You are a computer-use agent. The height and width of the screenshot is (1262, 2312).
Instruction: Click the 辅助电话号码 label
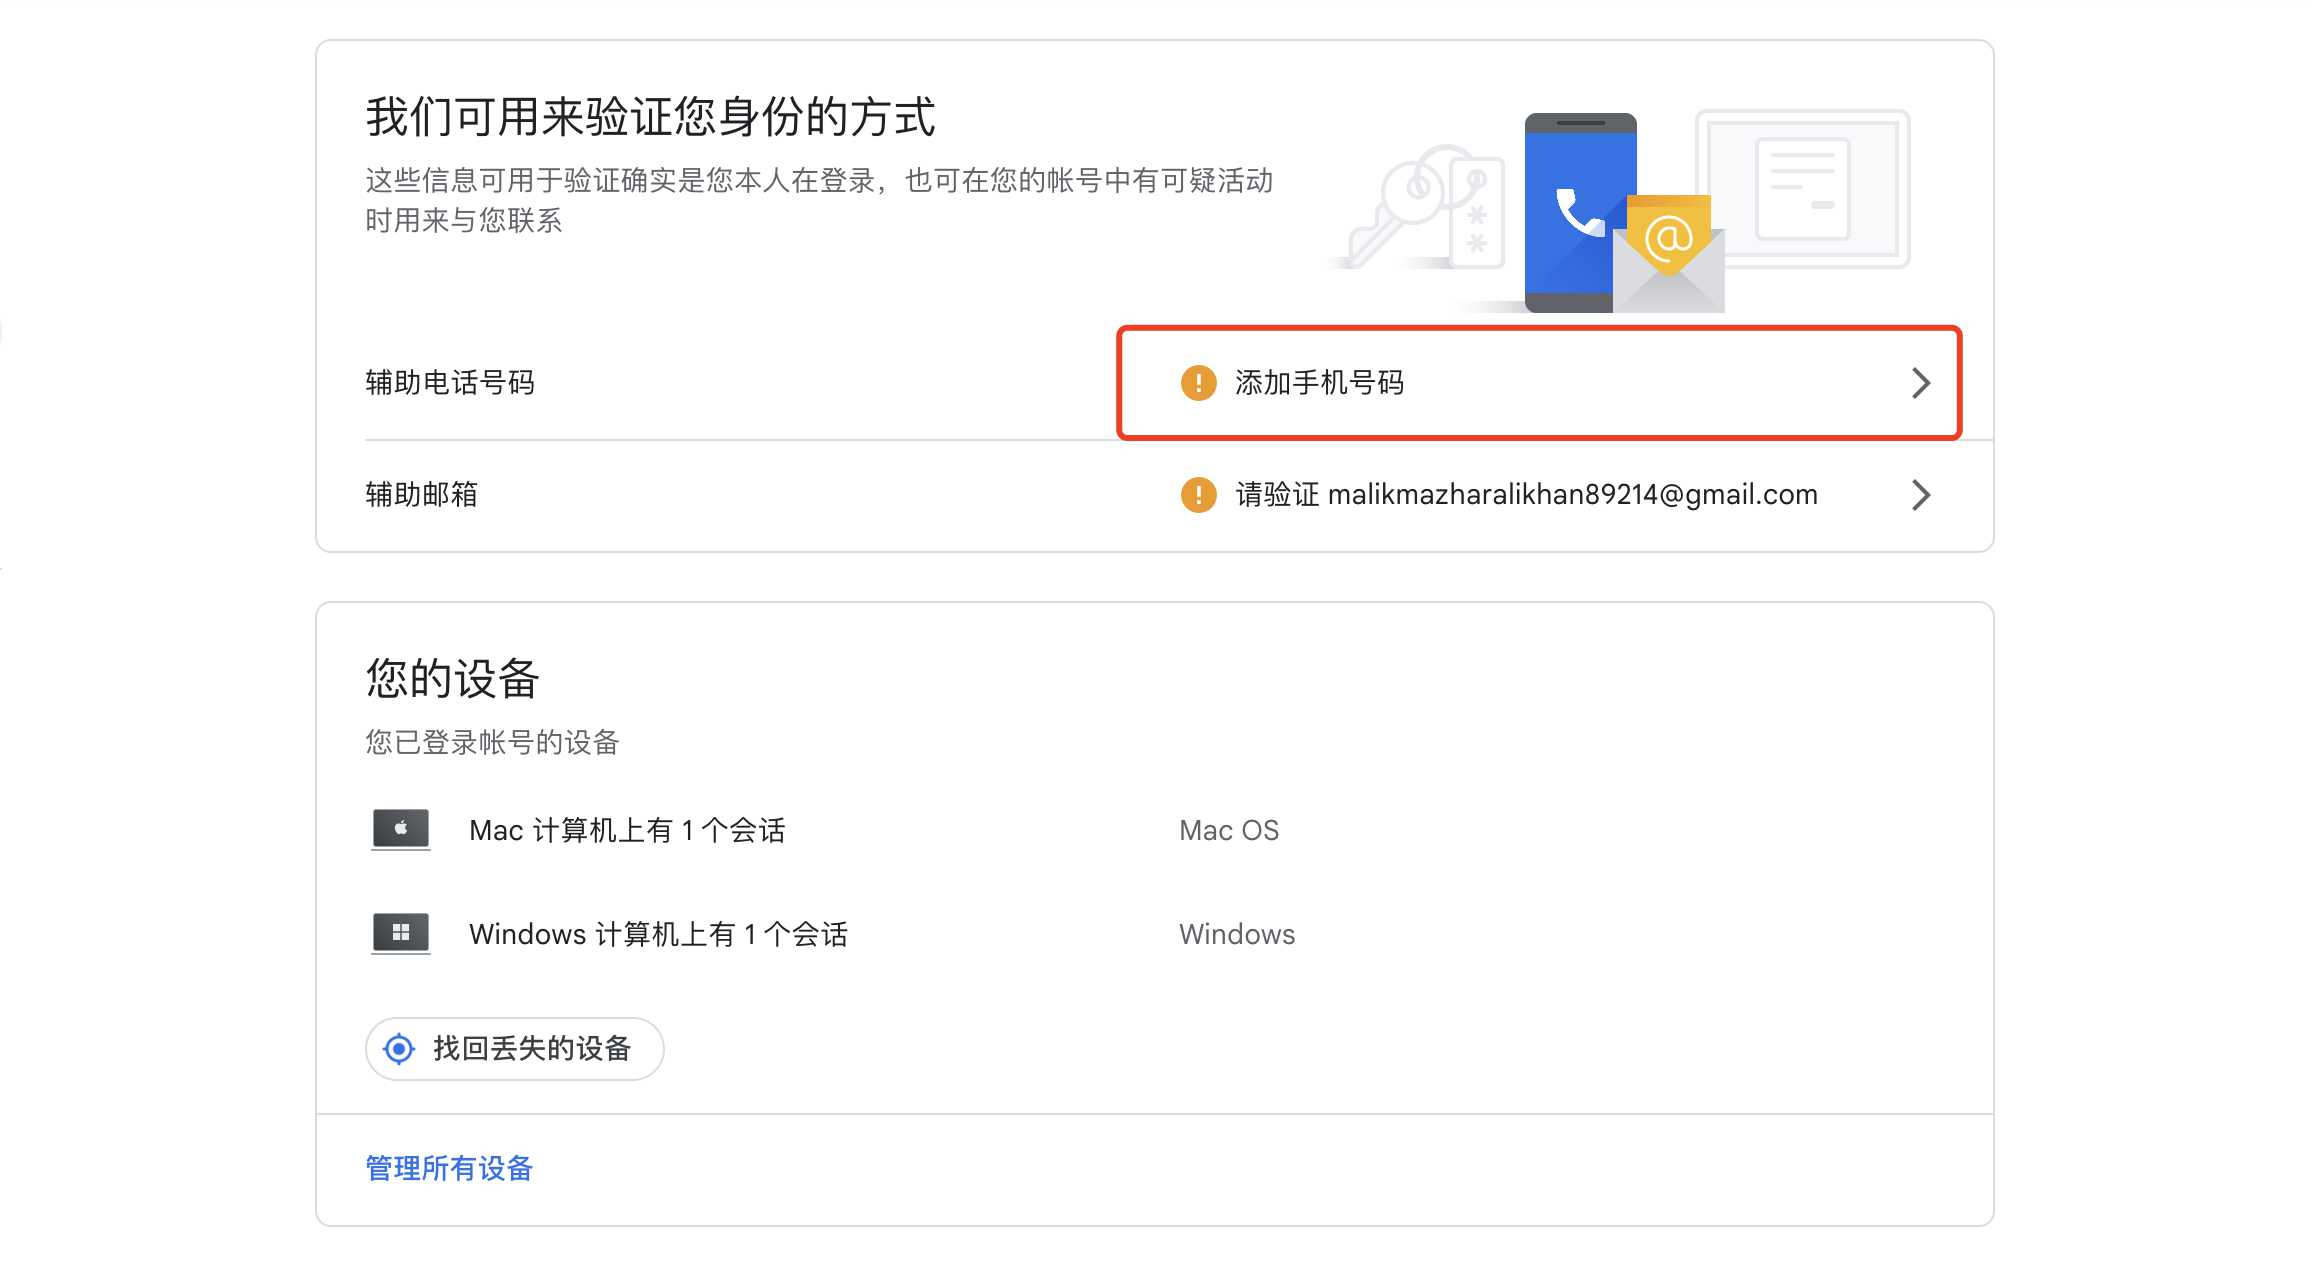tap(450, 383)
